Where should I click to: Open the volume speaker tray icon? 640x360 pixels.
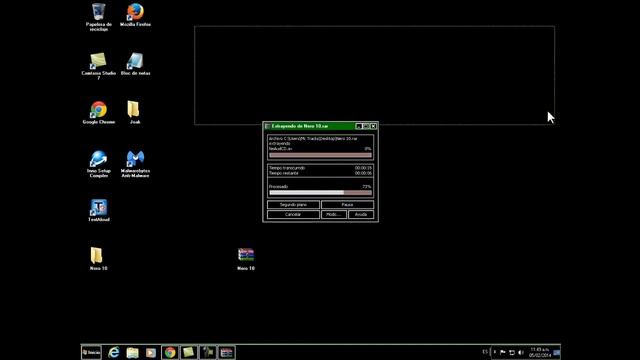point(521,352)
